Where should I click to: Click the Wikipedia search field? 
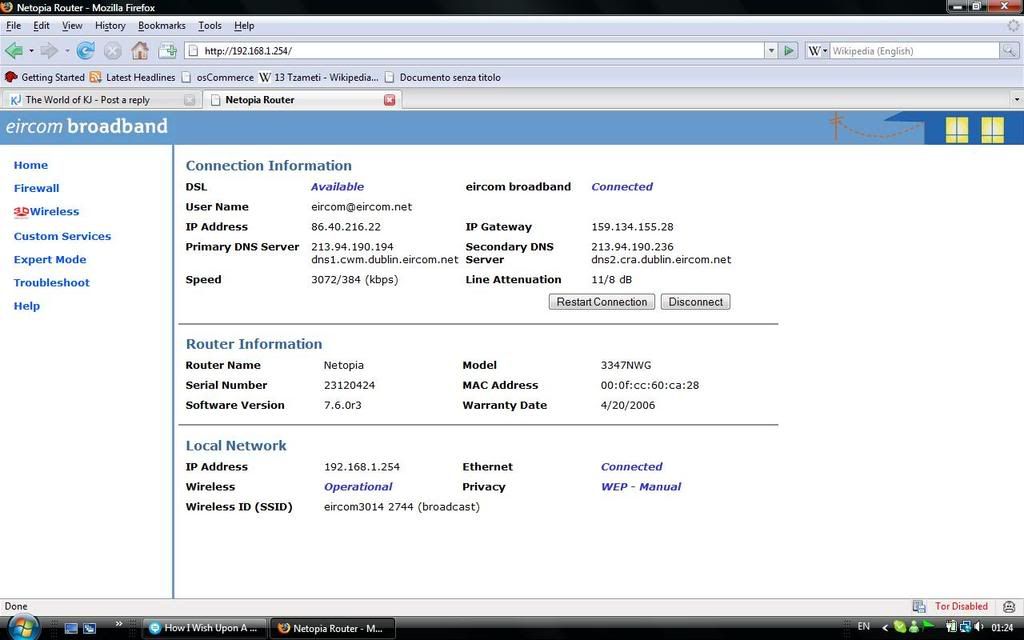click(x=914, y=50)
